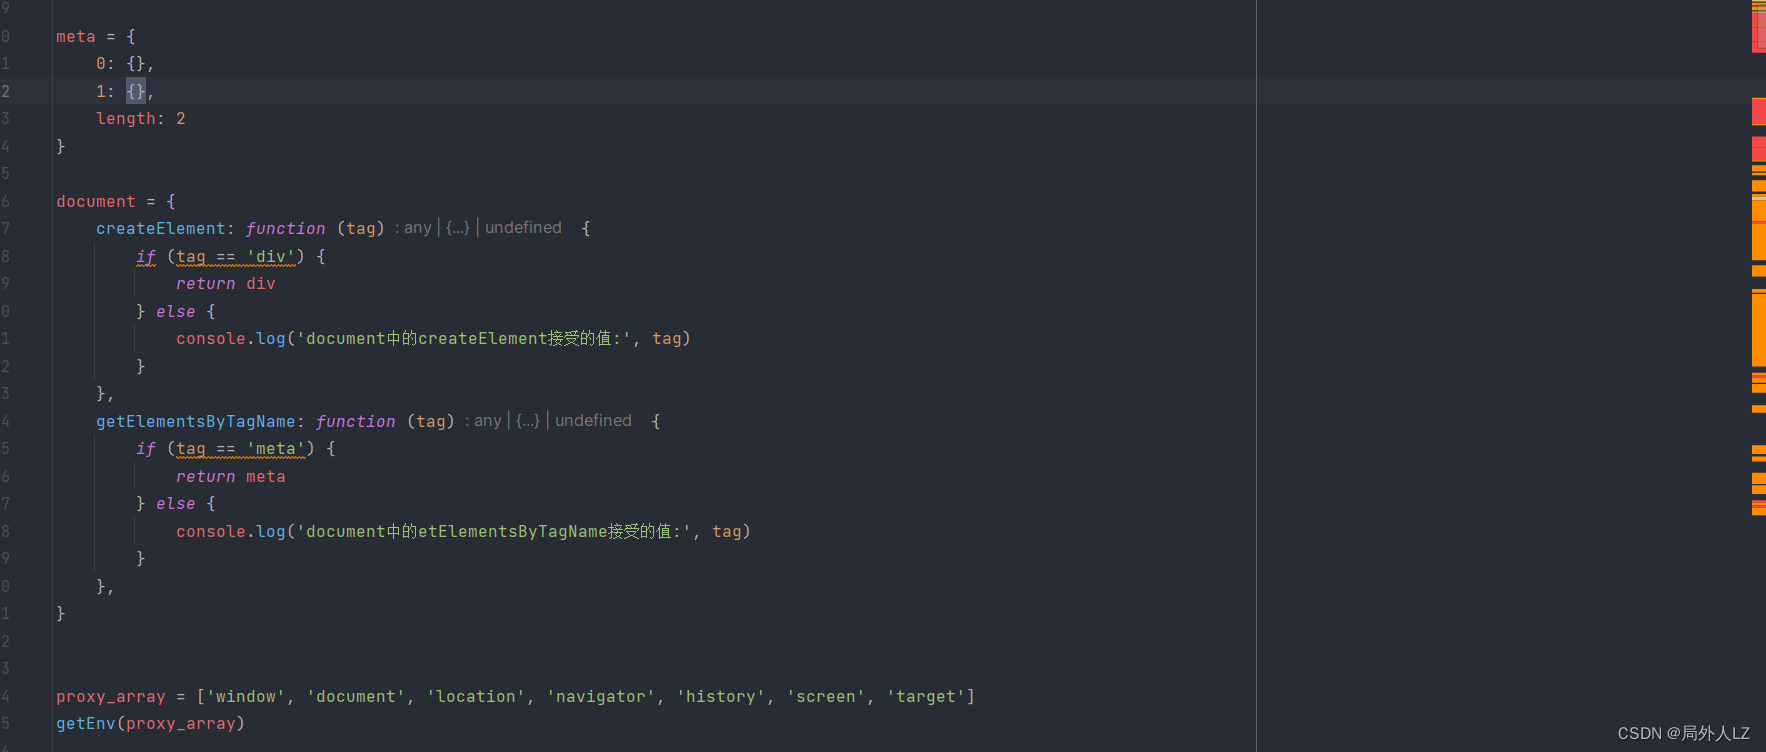Click the 'navigator' string in proxy_array
This screenshot has width=1766, height=752.
(601, 697)
